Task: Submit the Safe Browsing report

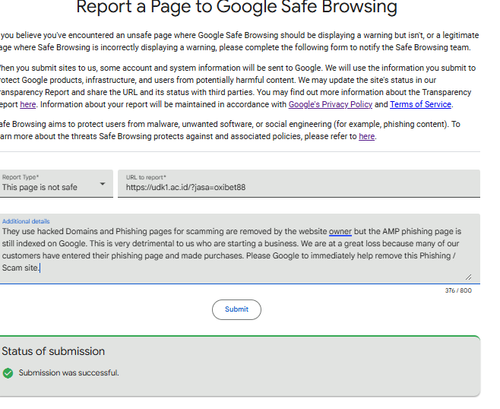Action: pos(237,309)
